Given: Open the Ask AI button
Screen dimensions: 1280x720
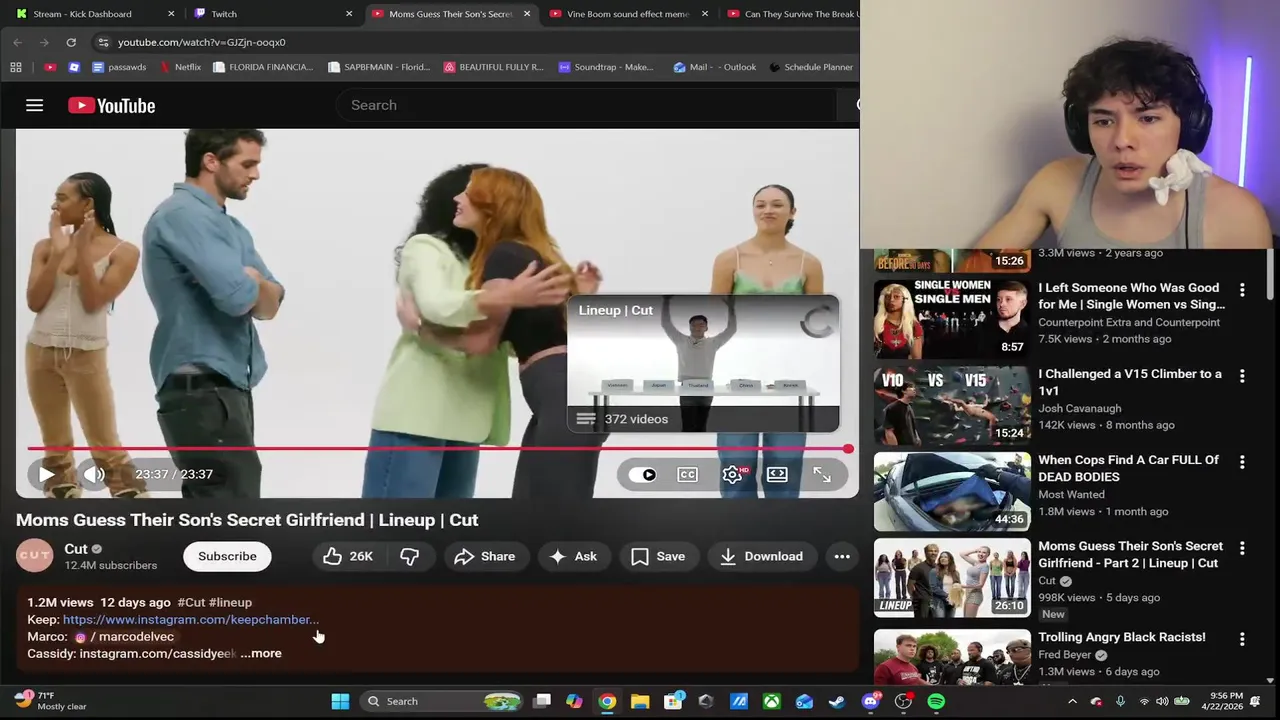Looking at the screenshot, I should point(574,556).
